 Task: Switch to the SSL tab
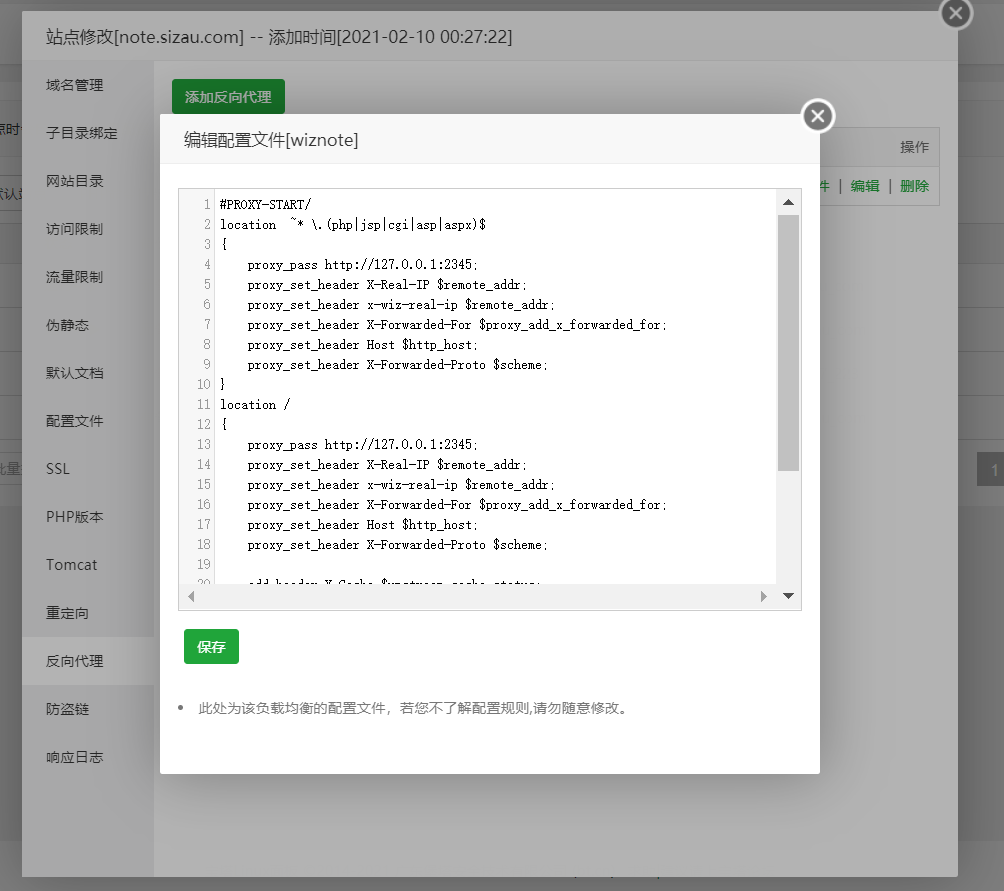tap(58, 469)
